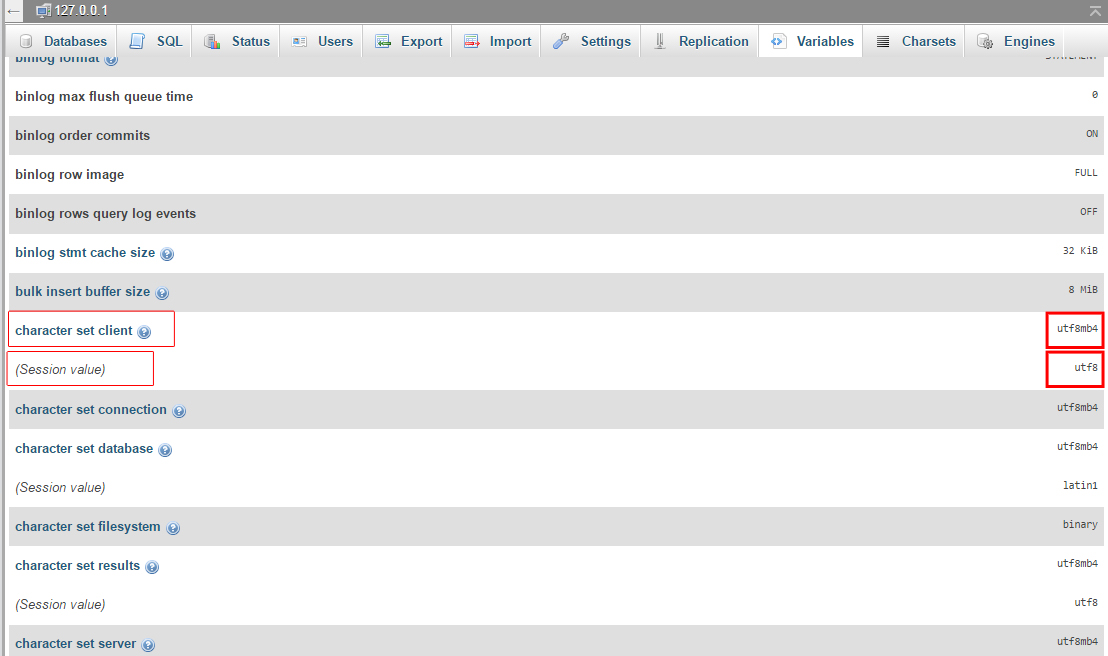The width and height of the screenshot is (1108, 656).
Task: Open help for binlog format
Action: [110, 59]
